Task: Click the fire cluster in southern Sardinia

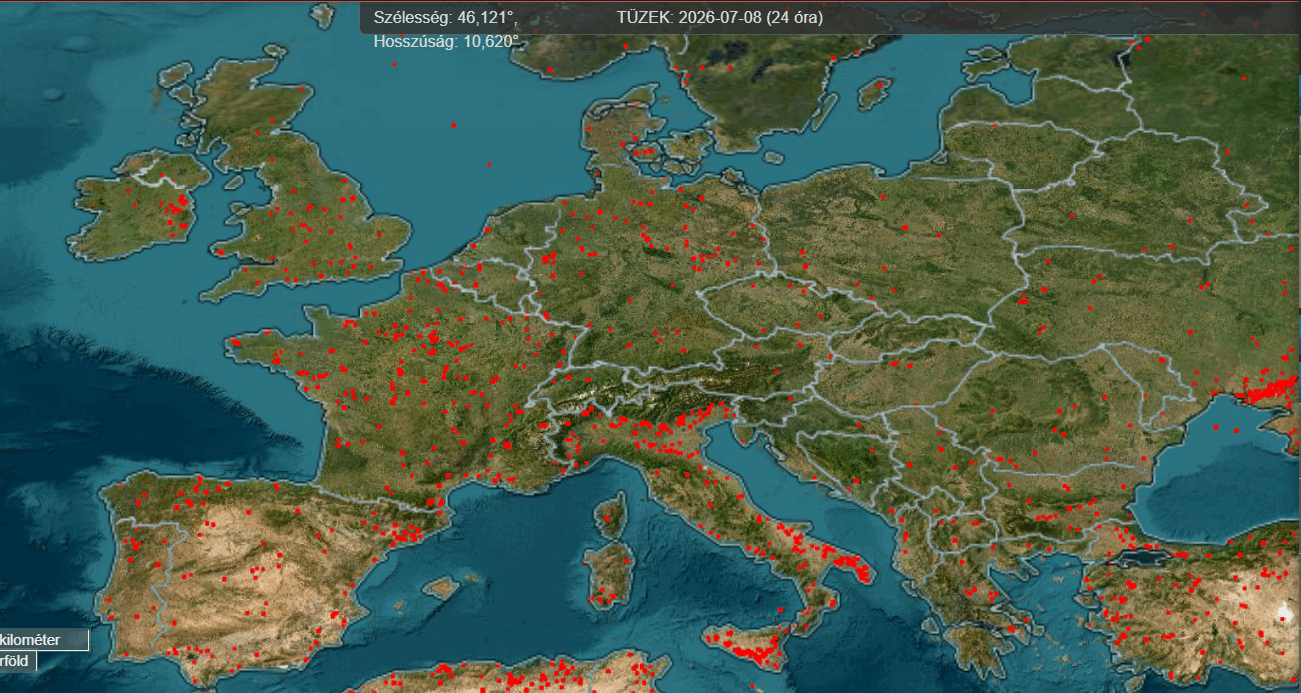Action: (x=602, y=599)
